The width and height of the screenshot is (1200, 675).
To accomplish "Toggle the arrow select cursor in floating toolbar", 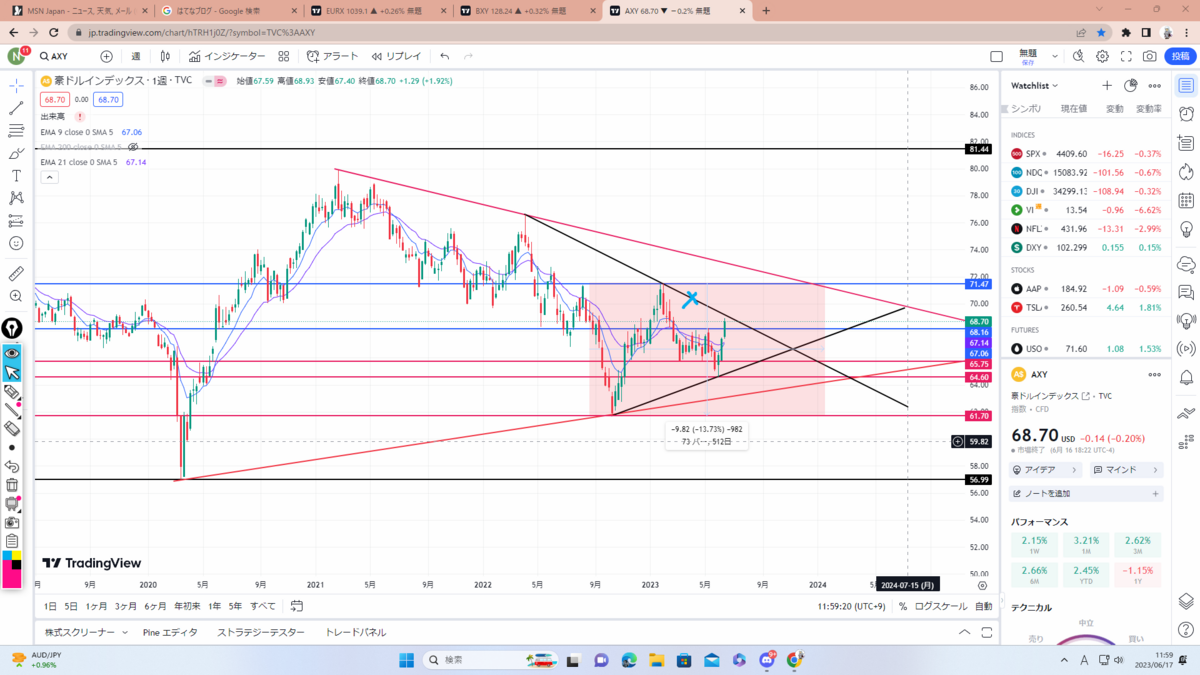I will (x=12, y=372).
